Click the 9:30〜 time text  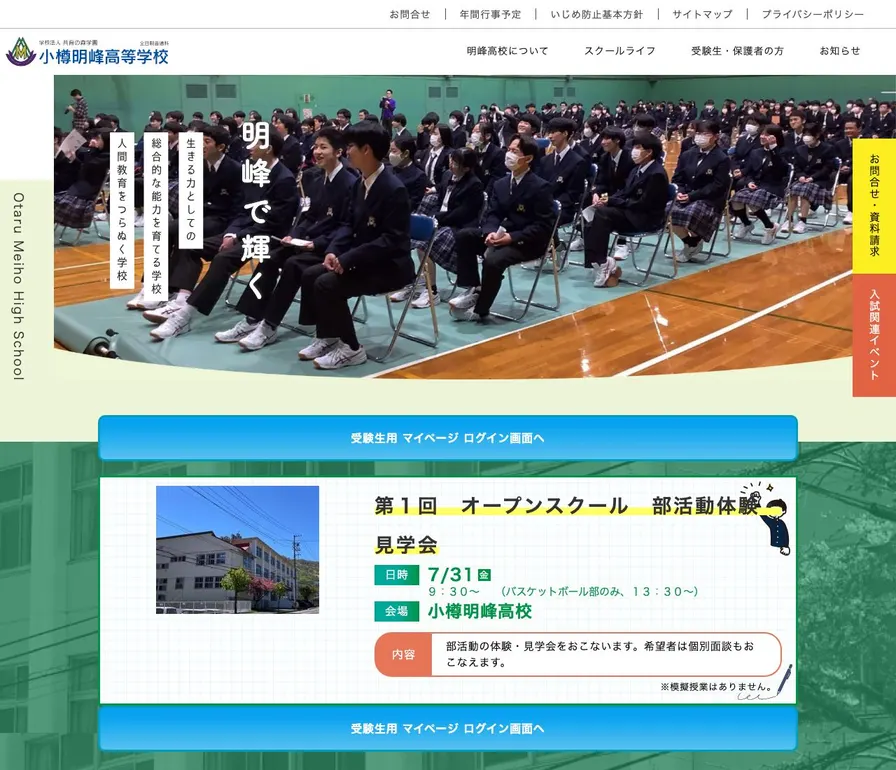(x=454, y=592)
